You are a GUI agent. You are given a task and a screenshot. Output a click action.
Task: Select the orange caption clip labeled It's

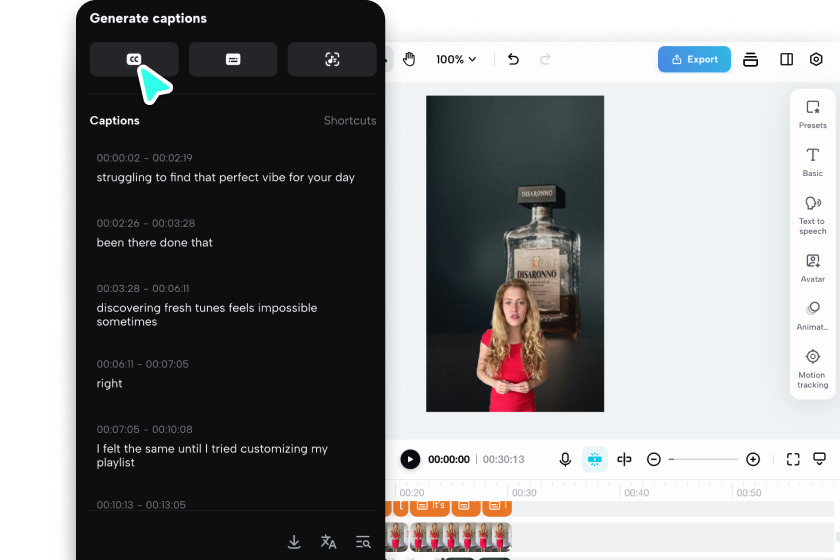point(430,507)
